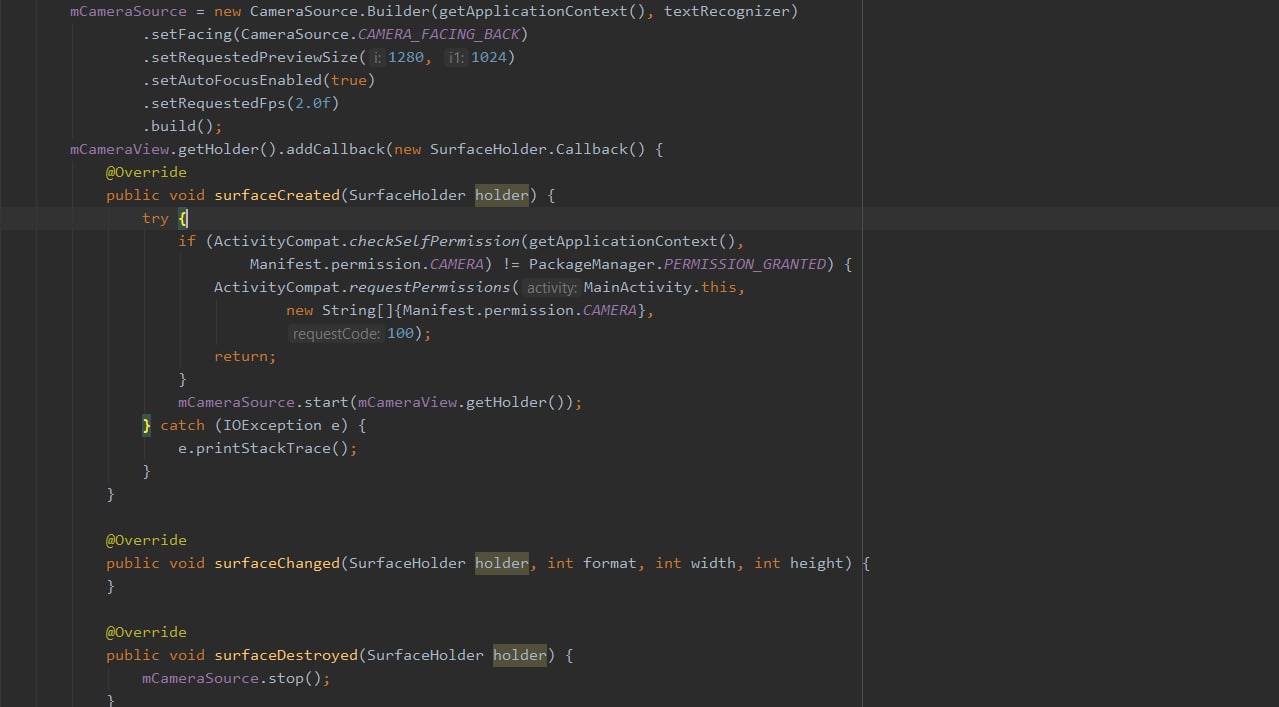Screen dimensions: 1279x707
Task: Click the surfaceChanged method name
Action: pyautogui.click(x=277, y=563)
